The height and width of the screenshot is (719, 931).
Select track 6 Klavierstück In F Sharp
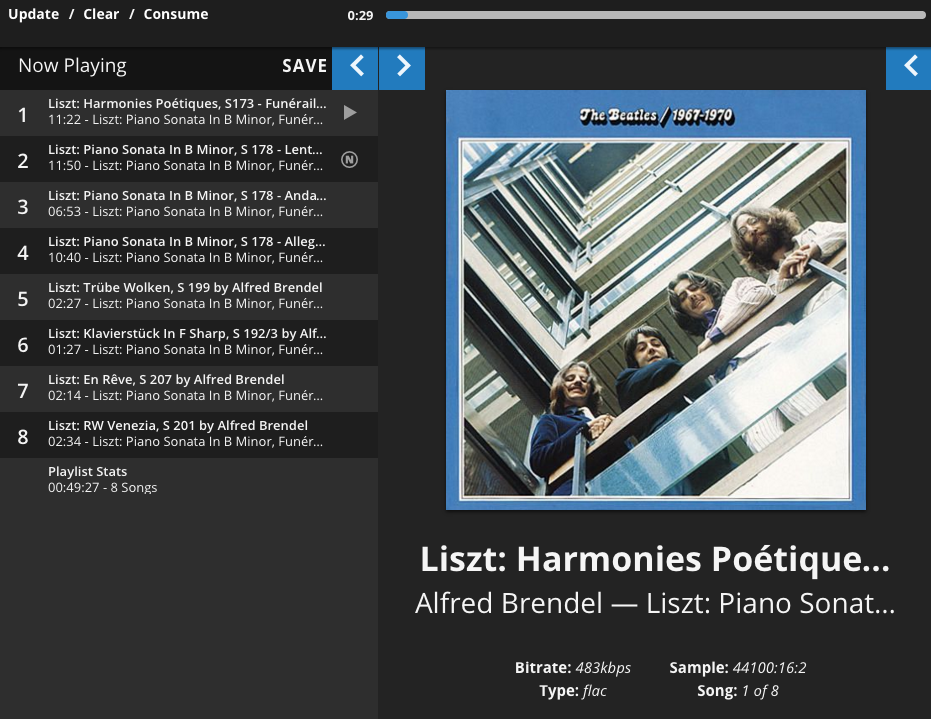[x=189, y=343]
